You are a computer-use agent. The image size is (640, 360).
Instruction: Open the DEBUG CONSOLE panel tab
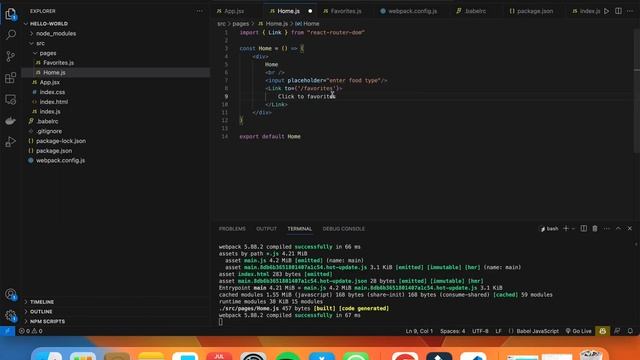pyautogui.click(x=344, y=229)
